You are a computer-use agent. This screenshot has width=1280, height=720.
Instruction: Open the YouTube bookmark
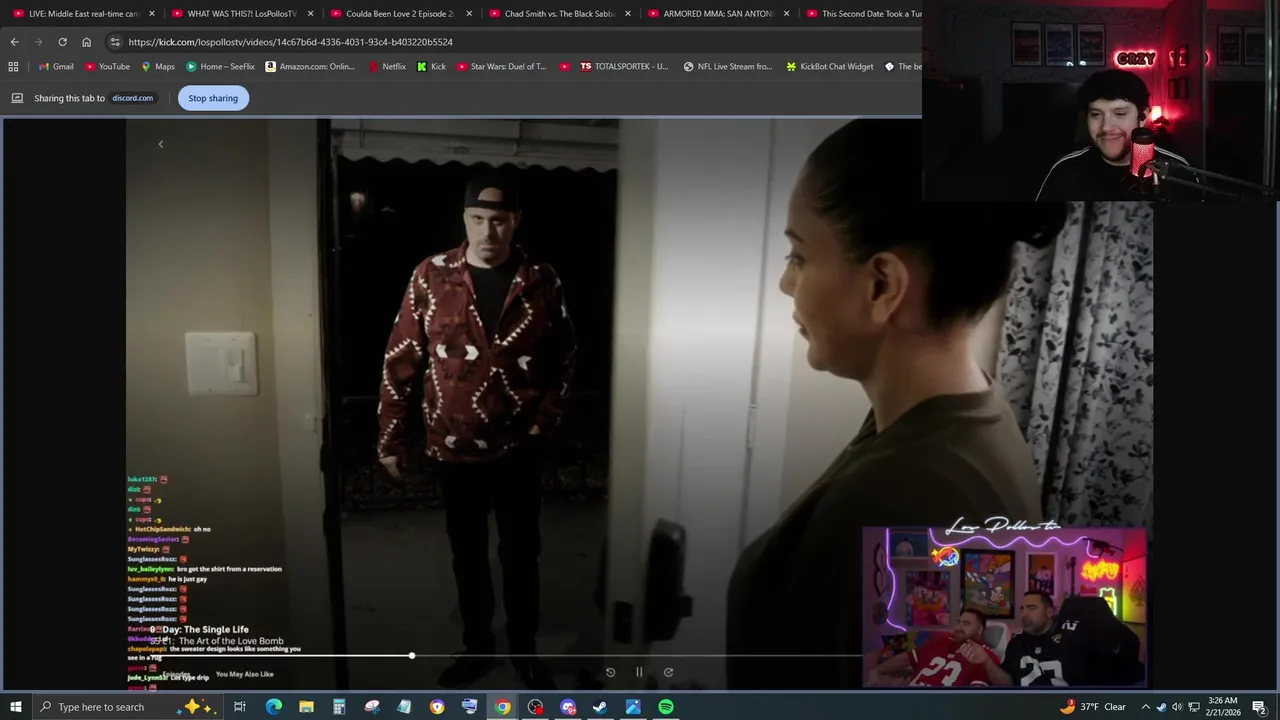[107, 67]
